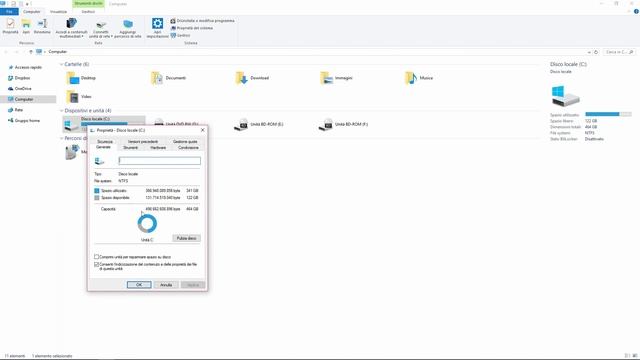The height and width of the screenshot is (360, 640).
Task: Click the up-folder navigation arrow
Action: [x=31, y=52]
